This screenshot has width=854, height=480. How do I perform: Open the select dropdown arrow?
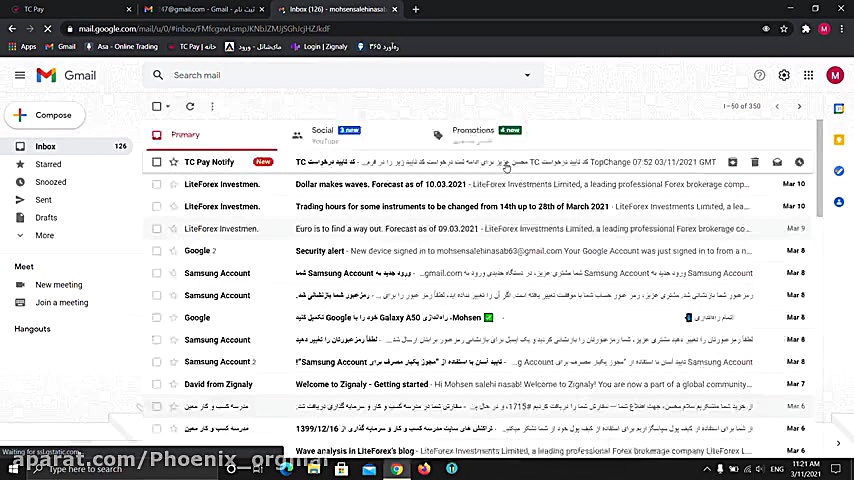click(x=168, y=106)
